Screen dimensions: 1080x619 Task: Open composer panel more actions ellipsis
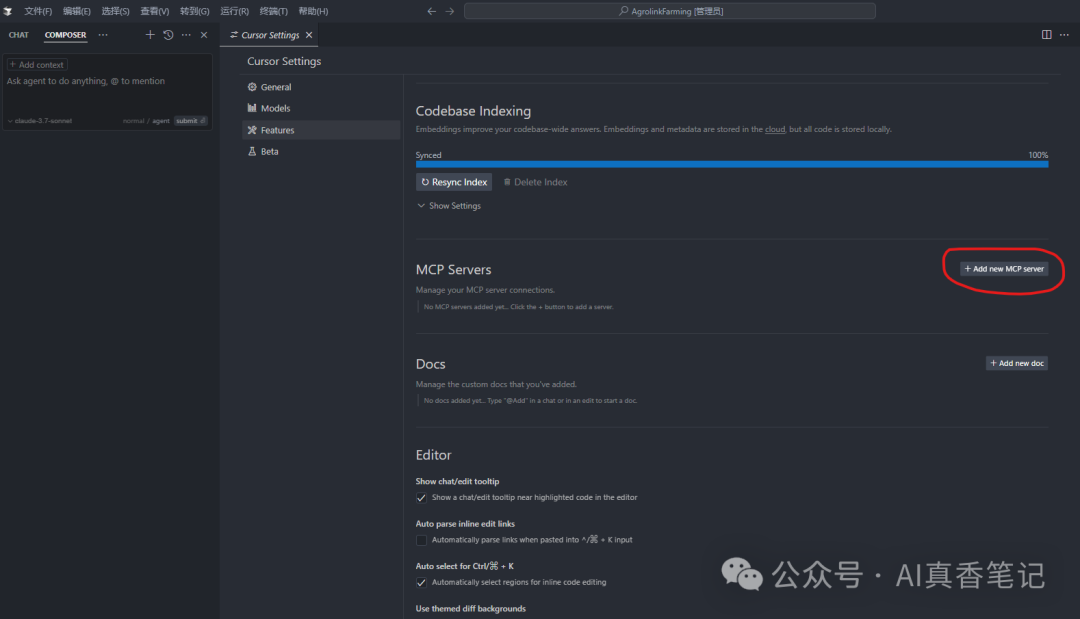tap(186, 34)
